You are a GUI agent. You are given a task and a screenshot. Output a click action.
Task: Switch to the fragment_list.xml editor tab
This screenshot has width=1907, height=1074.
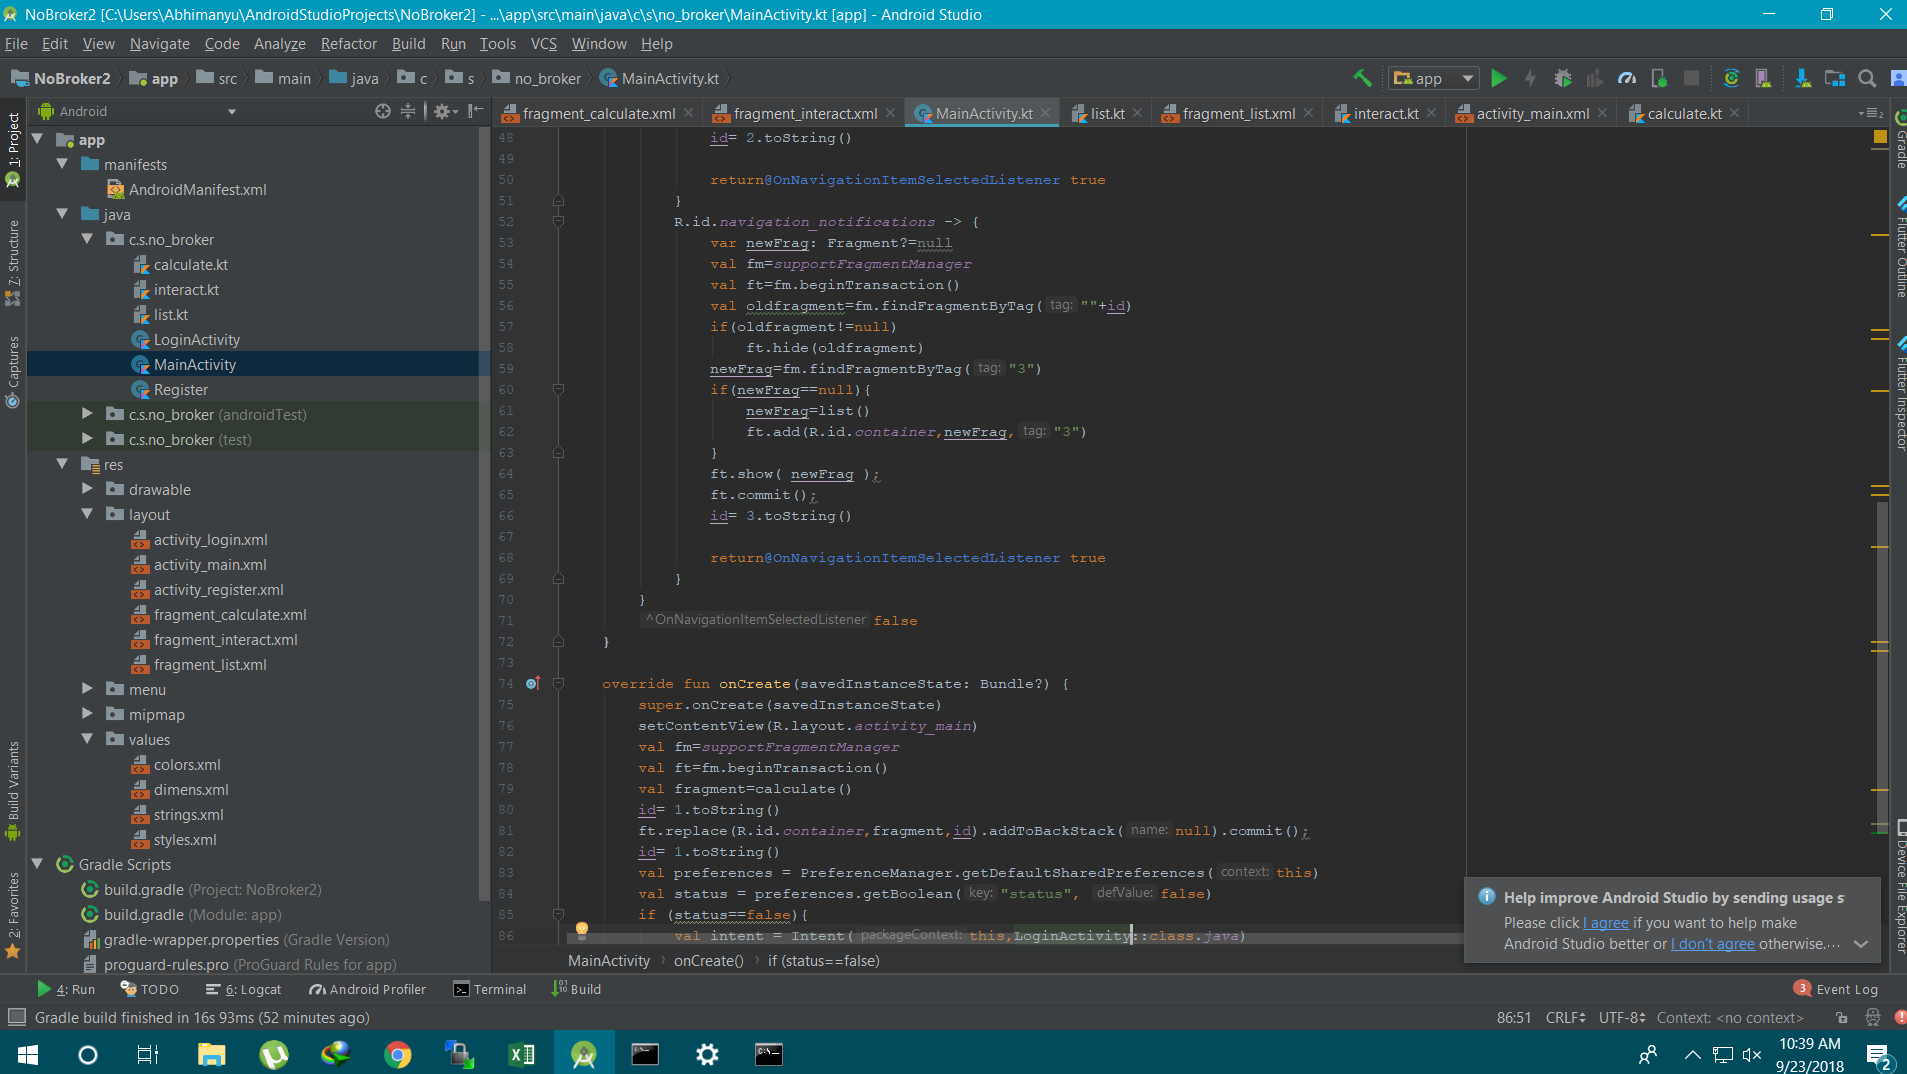[1238, 113]
